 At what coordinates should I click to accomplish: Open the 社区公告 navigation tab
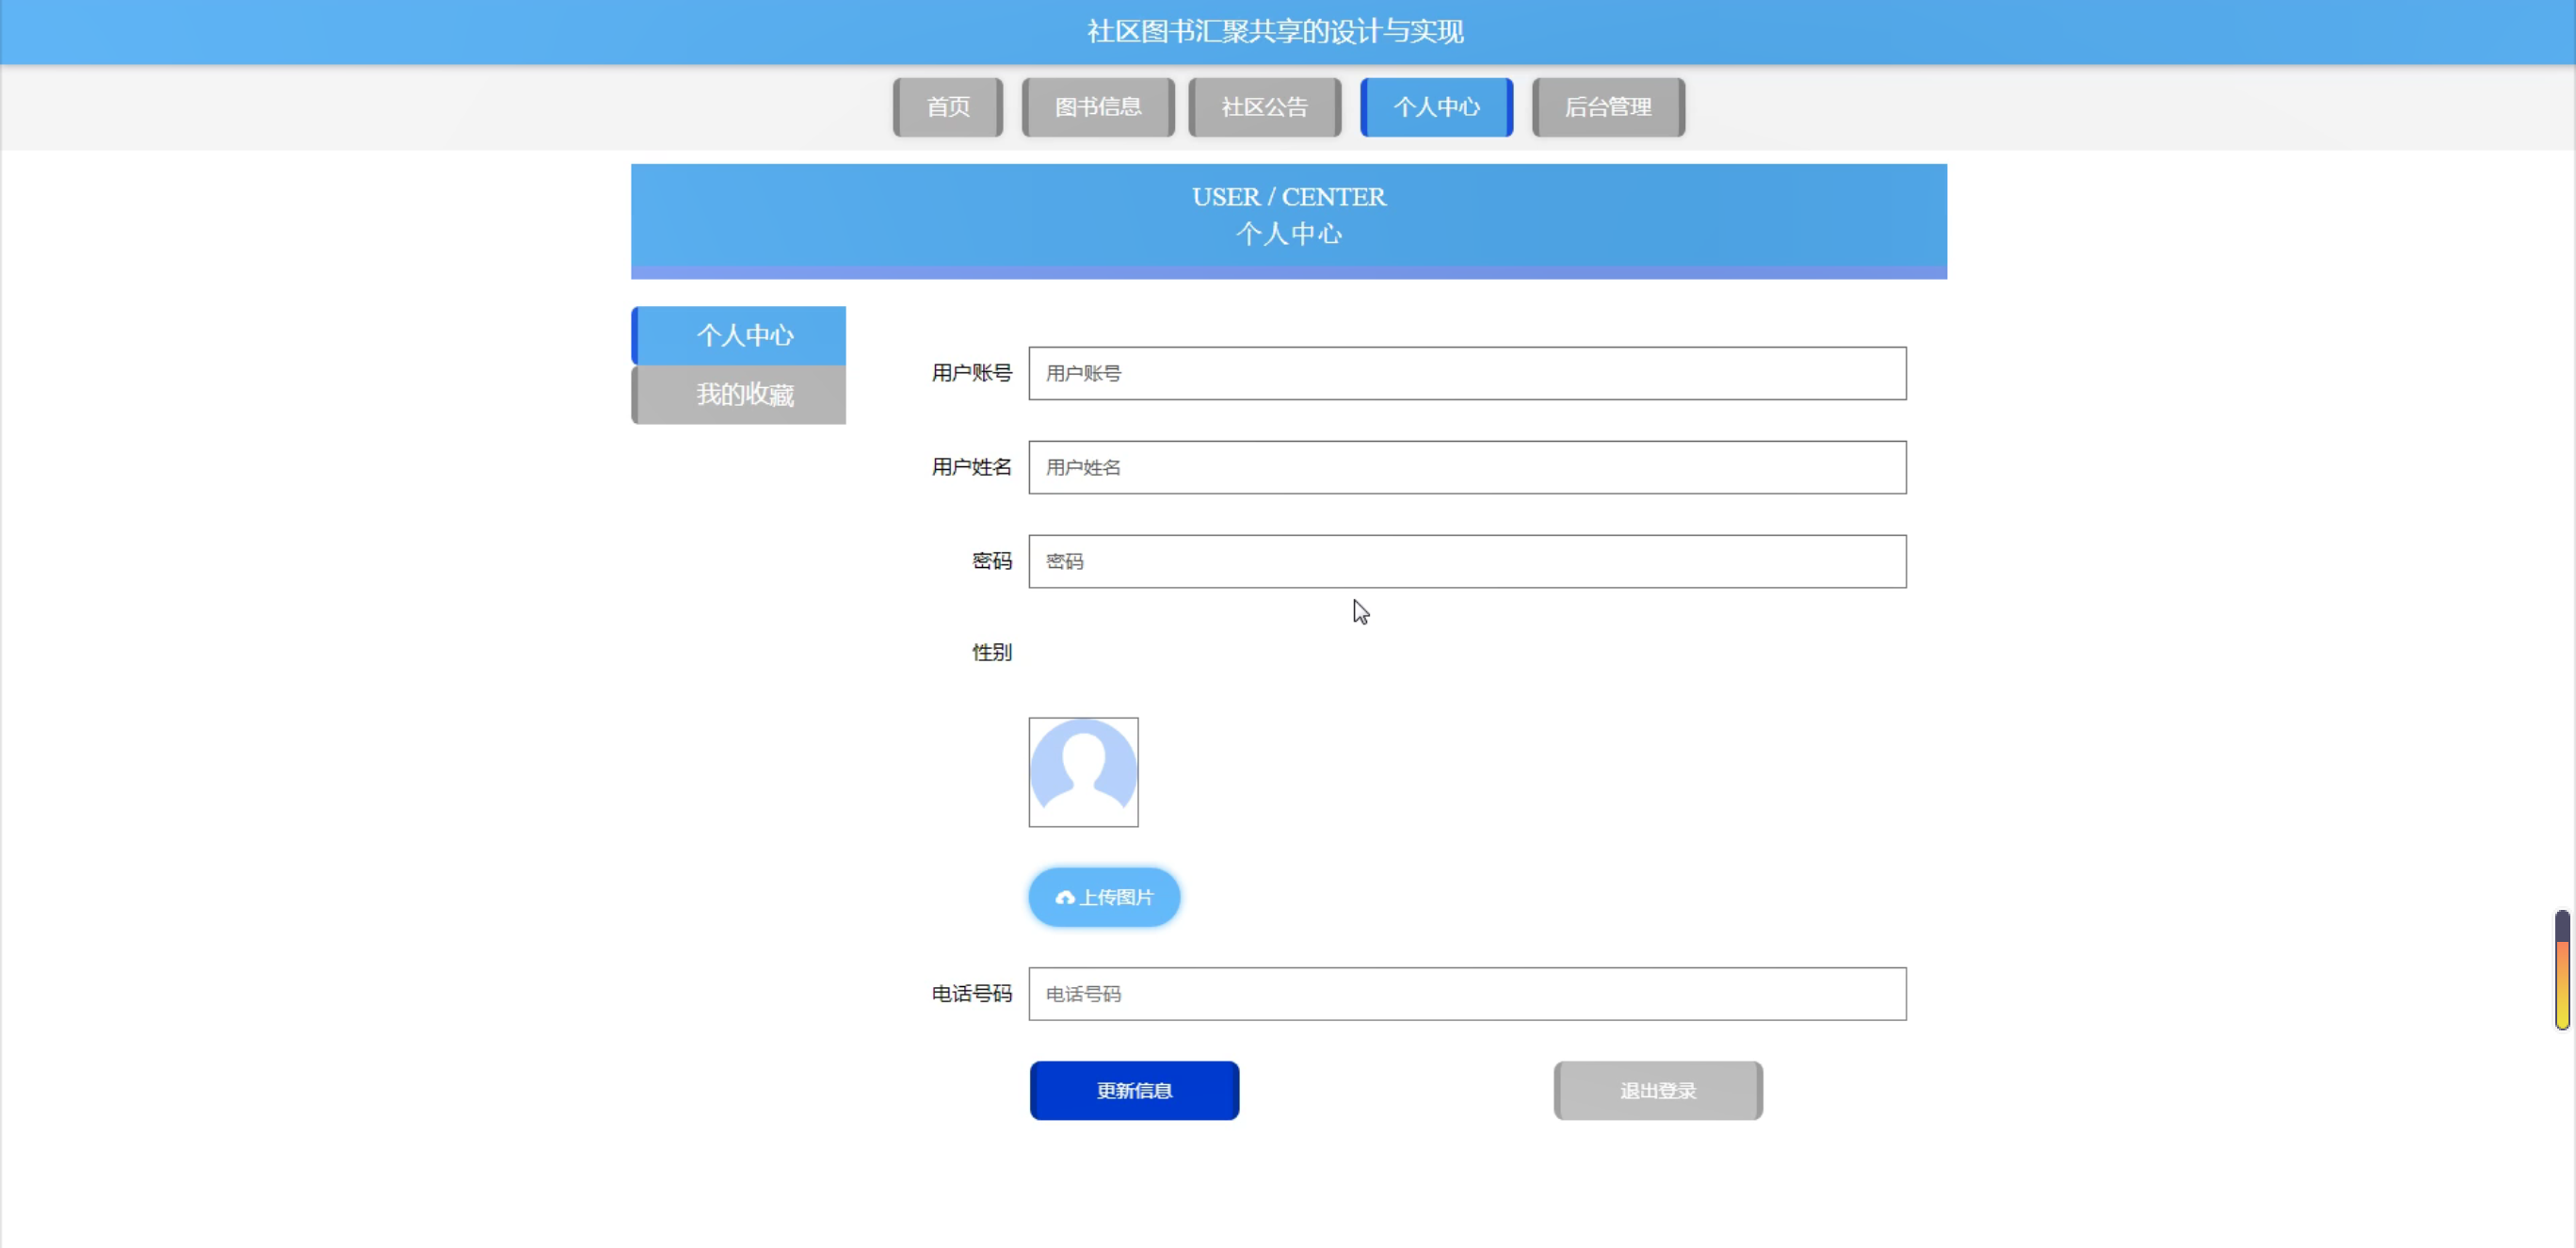(1264, 107)
